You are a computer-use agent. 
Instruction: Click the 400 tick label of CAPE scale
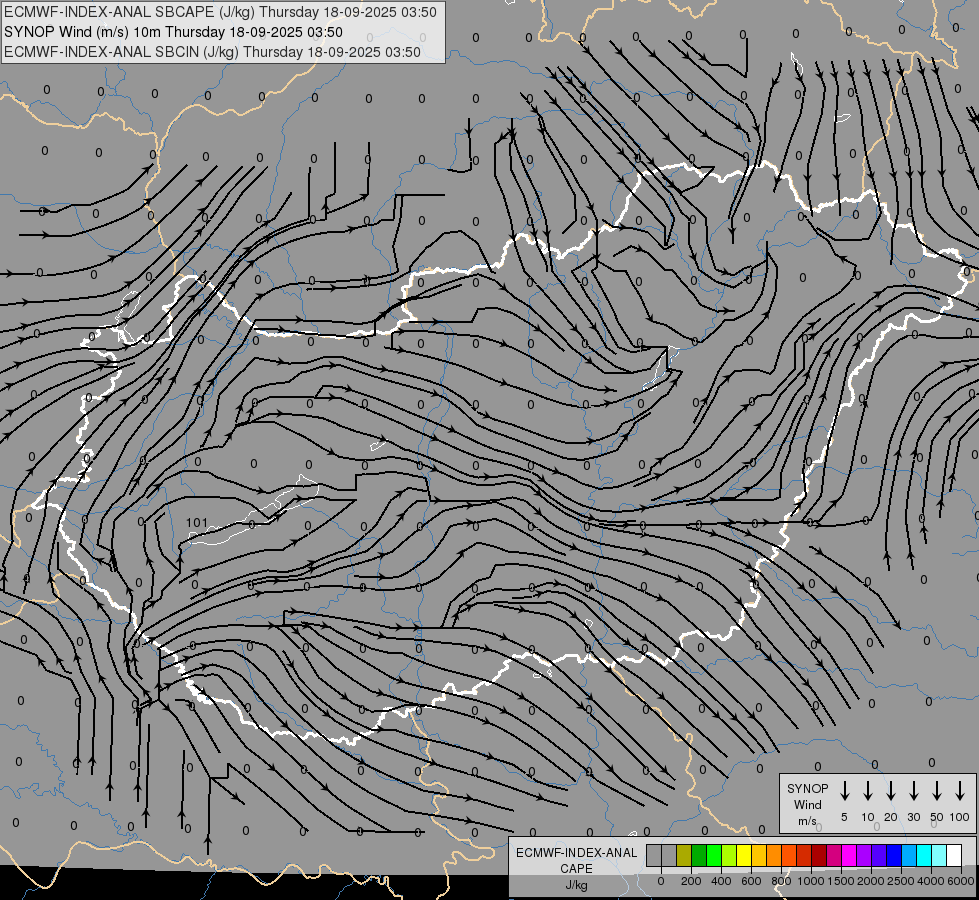tap(721, 881)
